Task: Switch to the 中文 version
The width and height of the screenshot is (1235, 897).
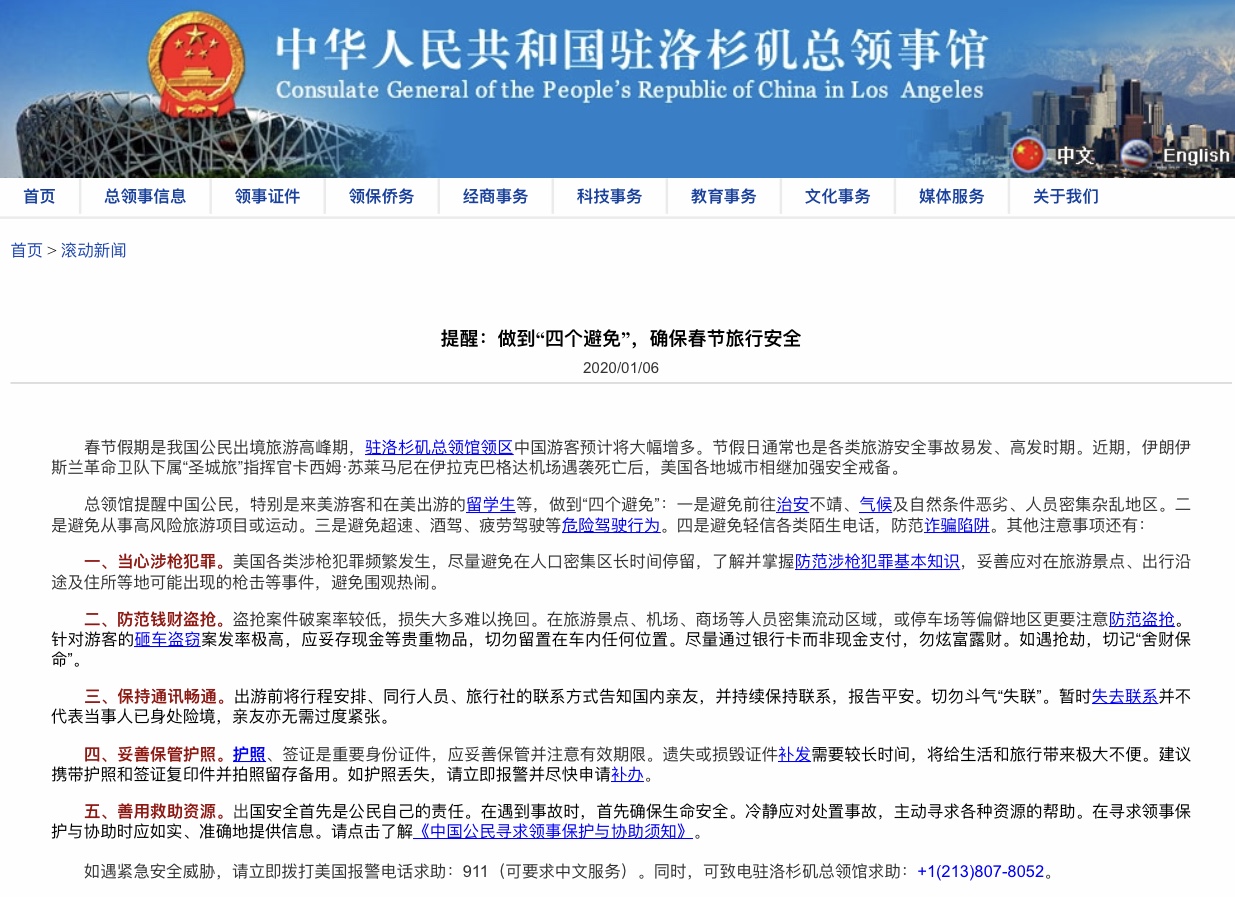Action: (x=1074, y=156)
